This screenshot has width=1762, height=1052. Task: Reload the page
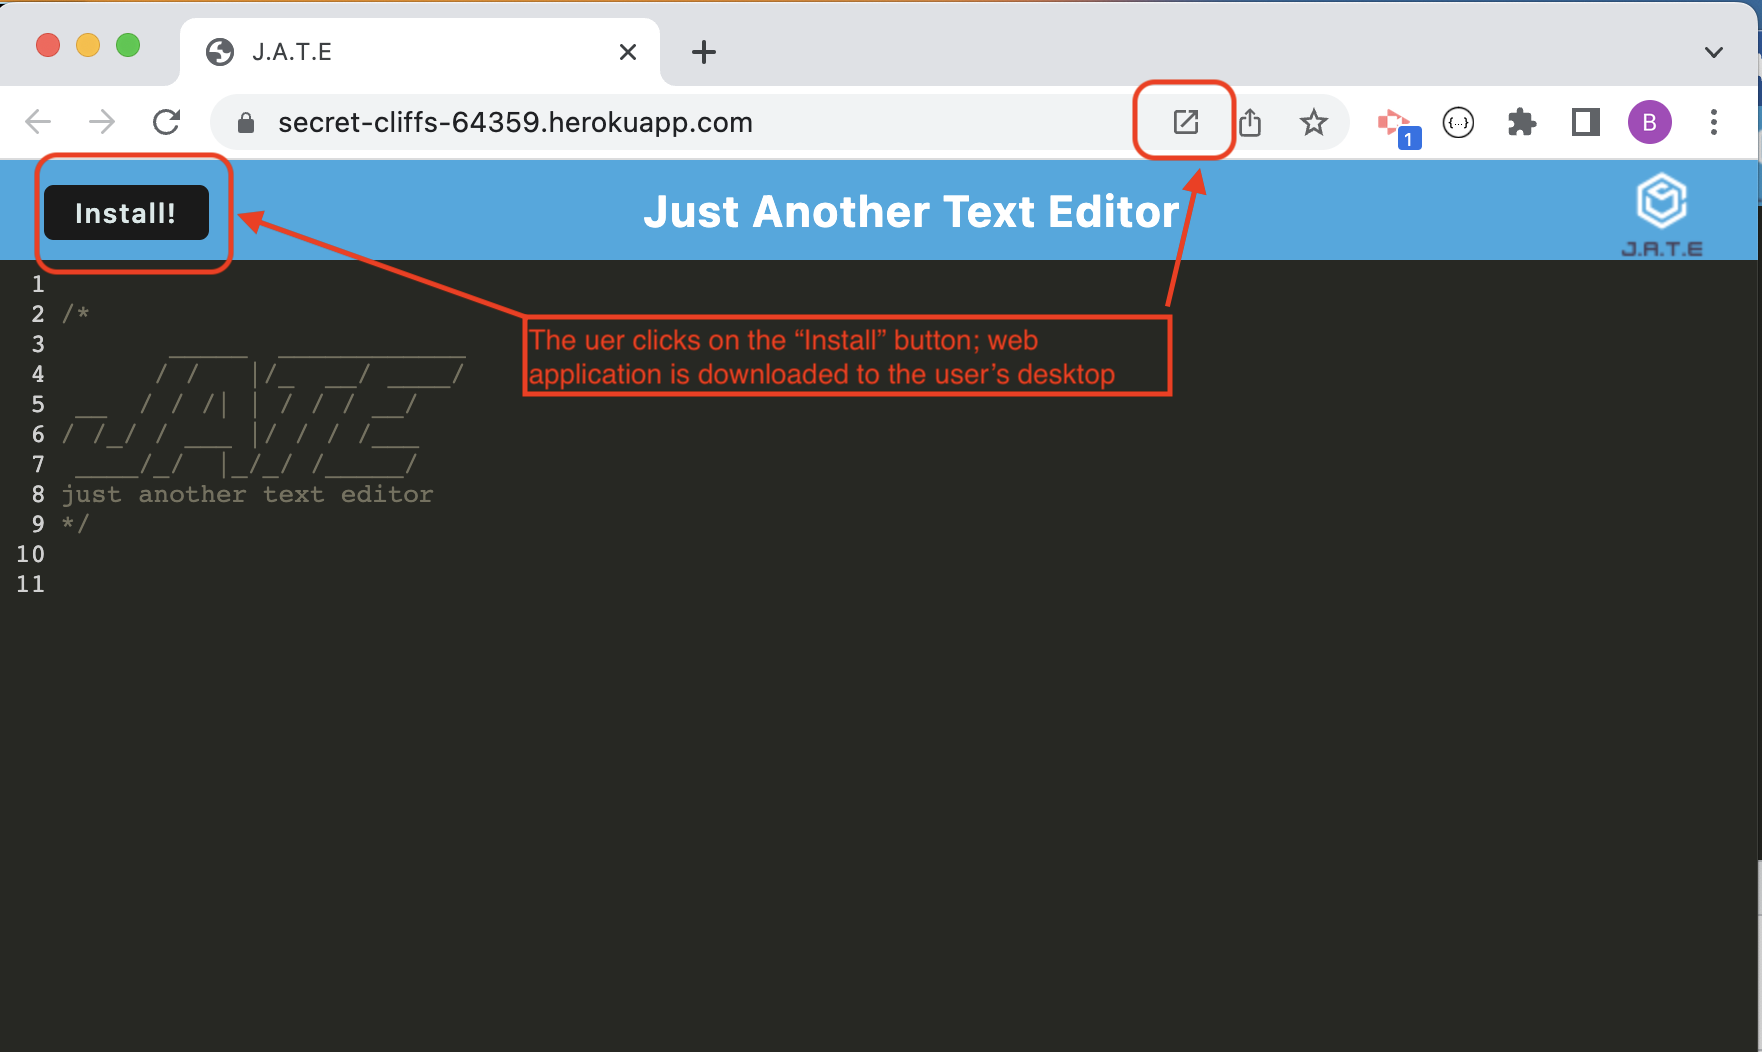point(167,121)
